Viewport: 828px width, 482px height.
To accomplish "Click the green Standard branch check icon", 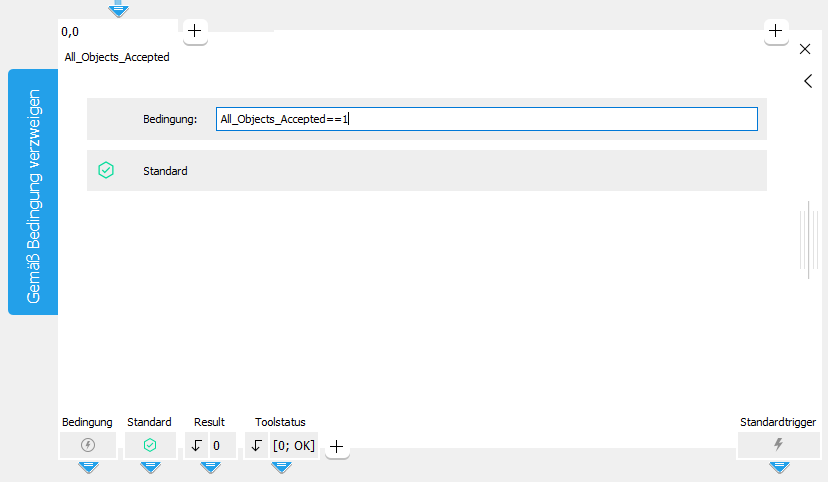I will [106, 171].
